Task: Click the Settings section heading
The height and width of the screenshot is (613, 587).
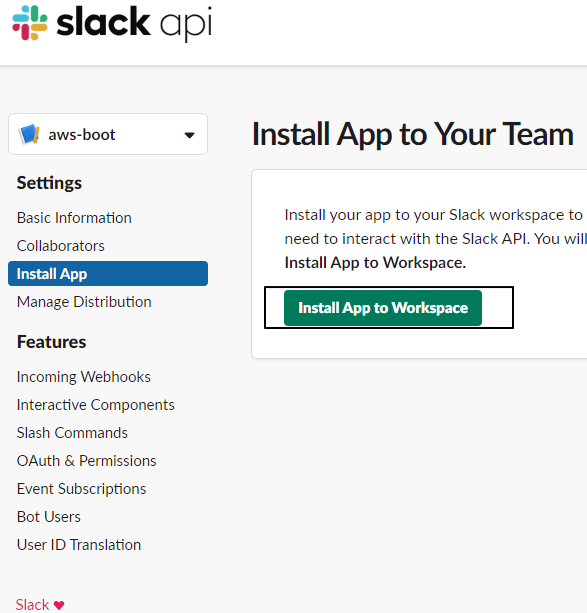Action: coord(49,183)
